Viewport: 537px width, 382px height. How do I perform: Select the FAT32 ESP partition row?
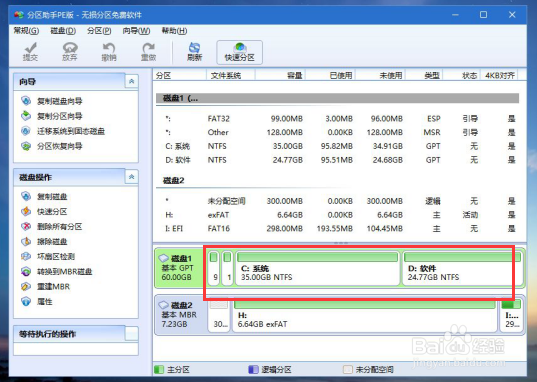pos(337,119)
